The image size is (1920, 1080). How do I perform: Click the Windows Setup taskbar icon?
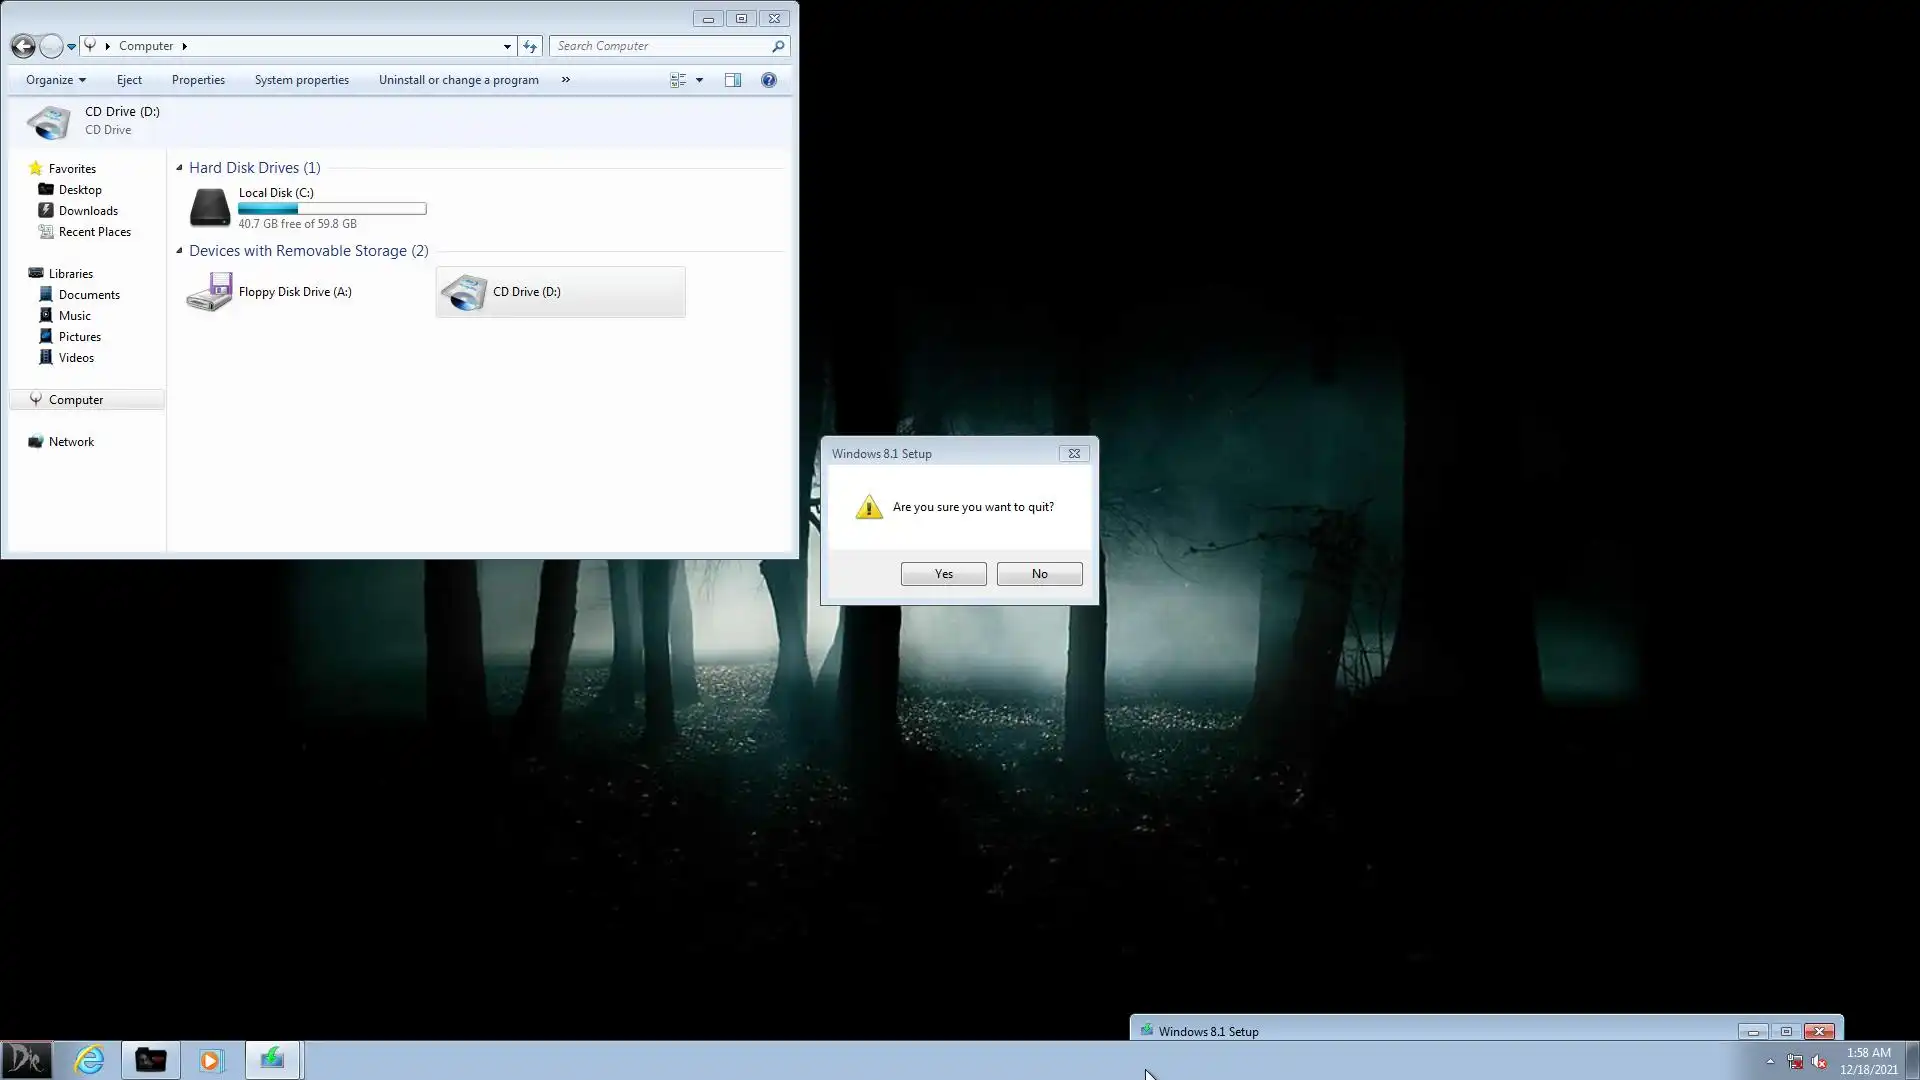pos(272,1059)
